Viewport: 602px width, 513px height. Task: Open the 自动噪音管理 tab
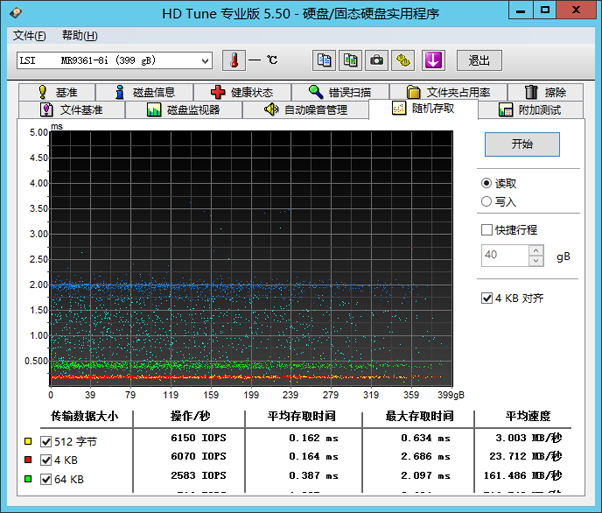[x=306, y=110]
